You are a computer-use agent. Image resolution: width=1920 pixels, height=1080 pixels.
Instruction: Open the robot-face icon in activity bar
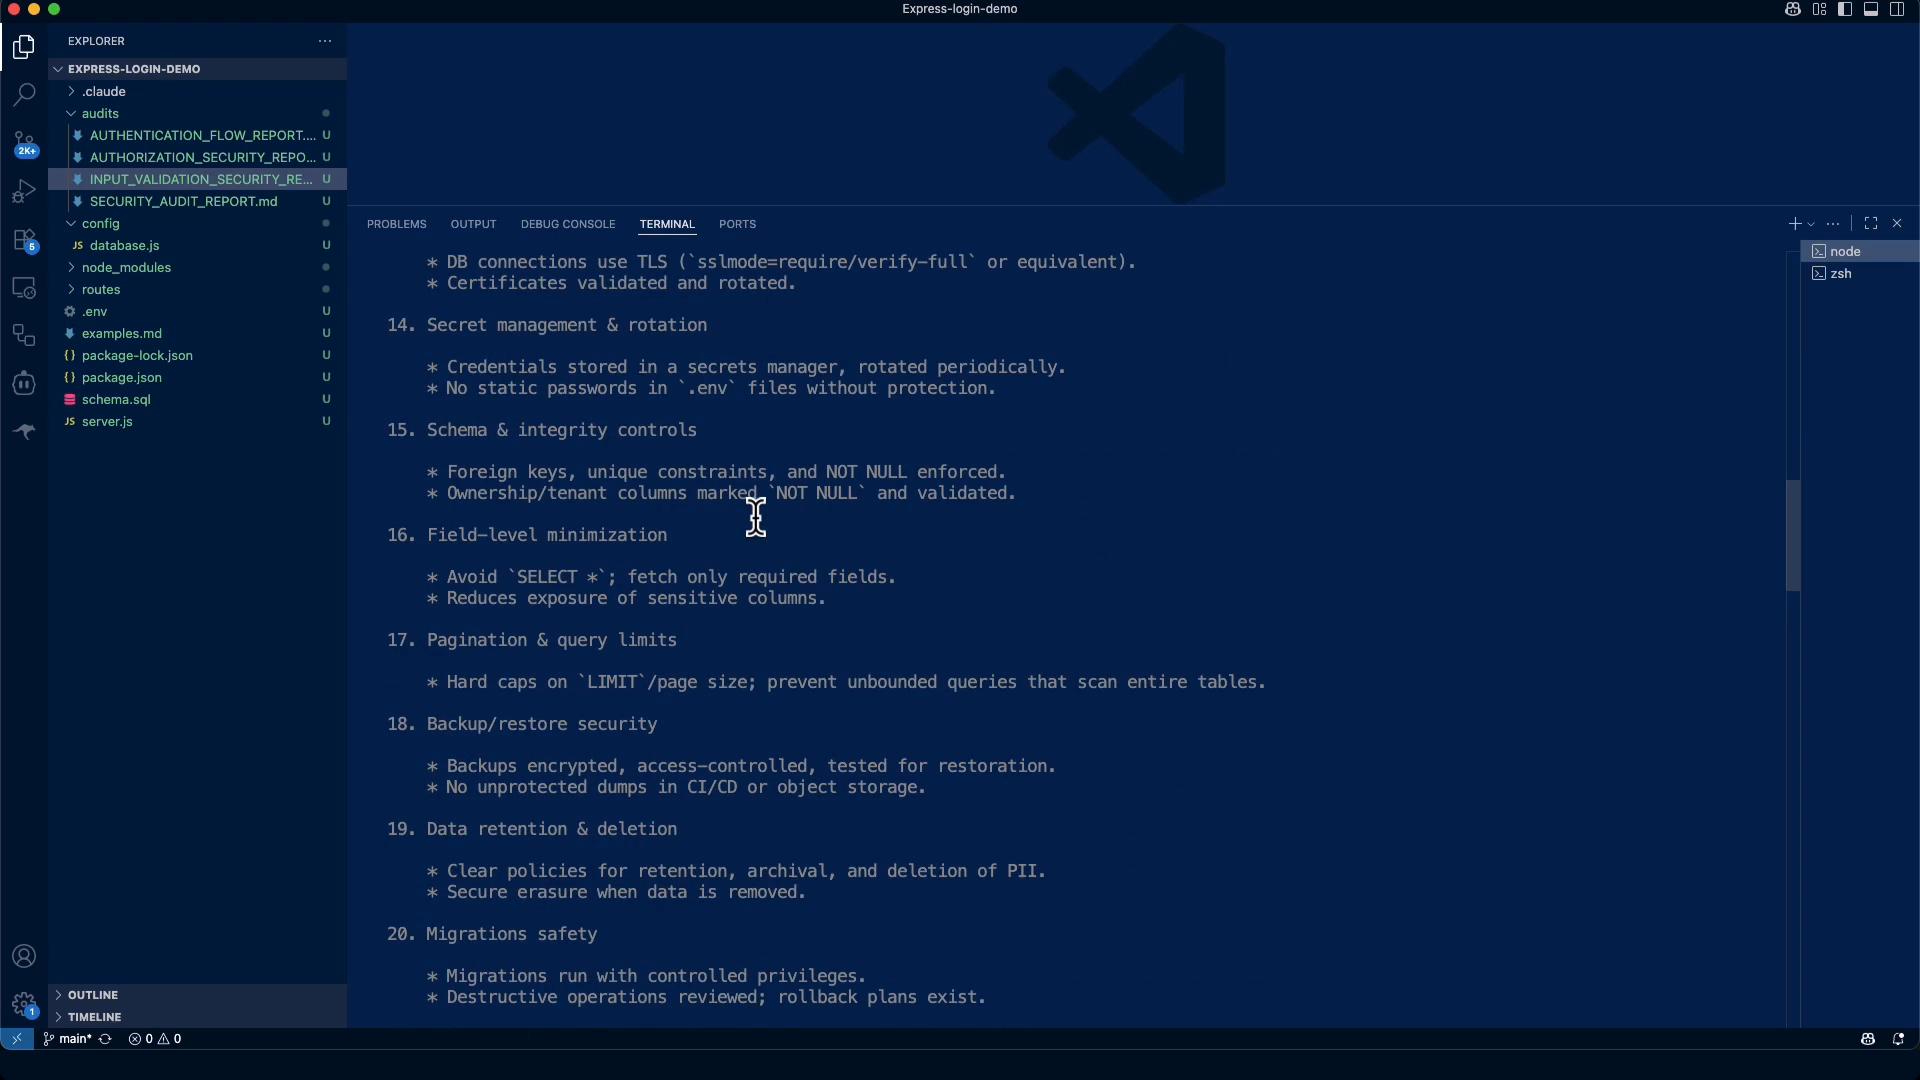pyautogui.click(x=24, y=383)
